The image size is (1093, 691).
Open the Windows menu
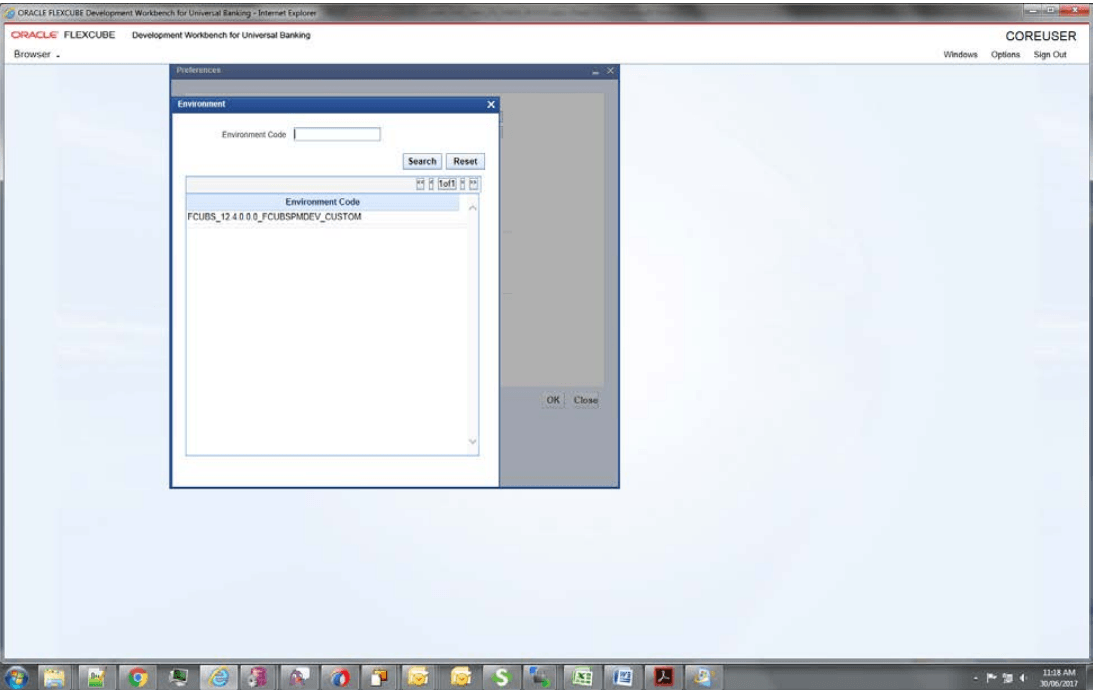pyautogui.click(x=960, y=54)
